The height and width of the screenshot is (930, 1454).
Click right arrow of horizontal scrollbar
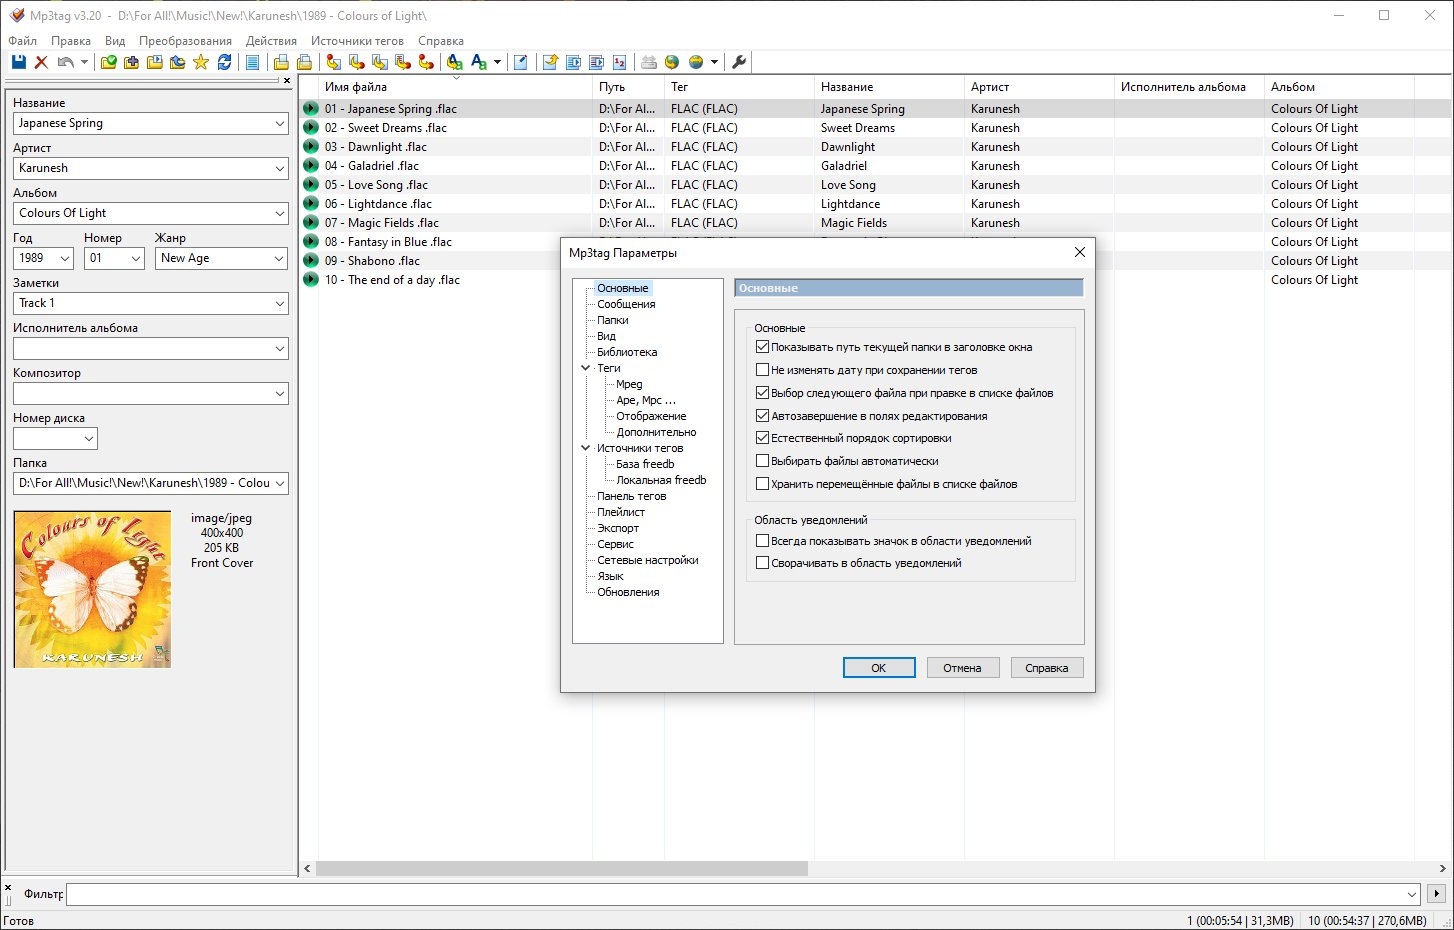[1442, 869]
